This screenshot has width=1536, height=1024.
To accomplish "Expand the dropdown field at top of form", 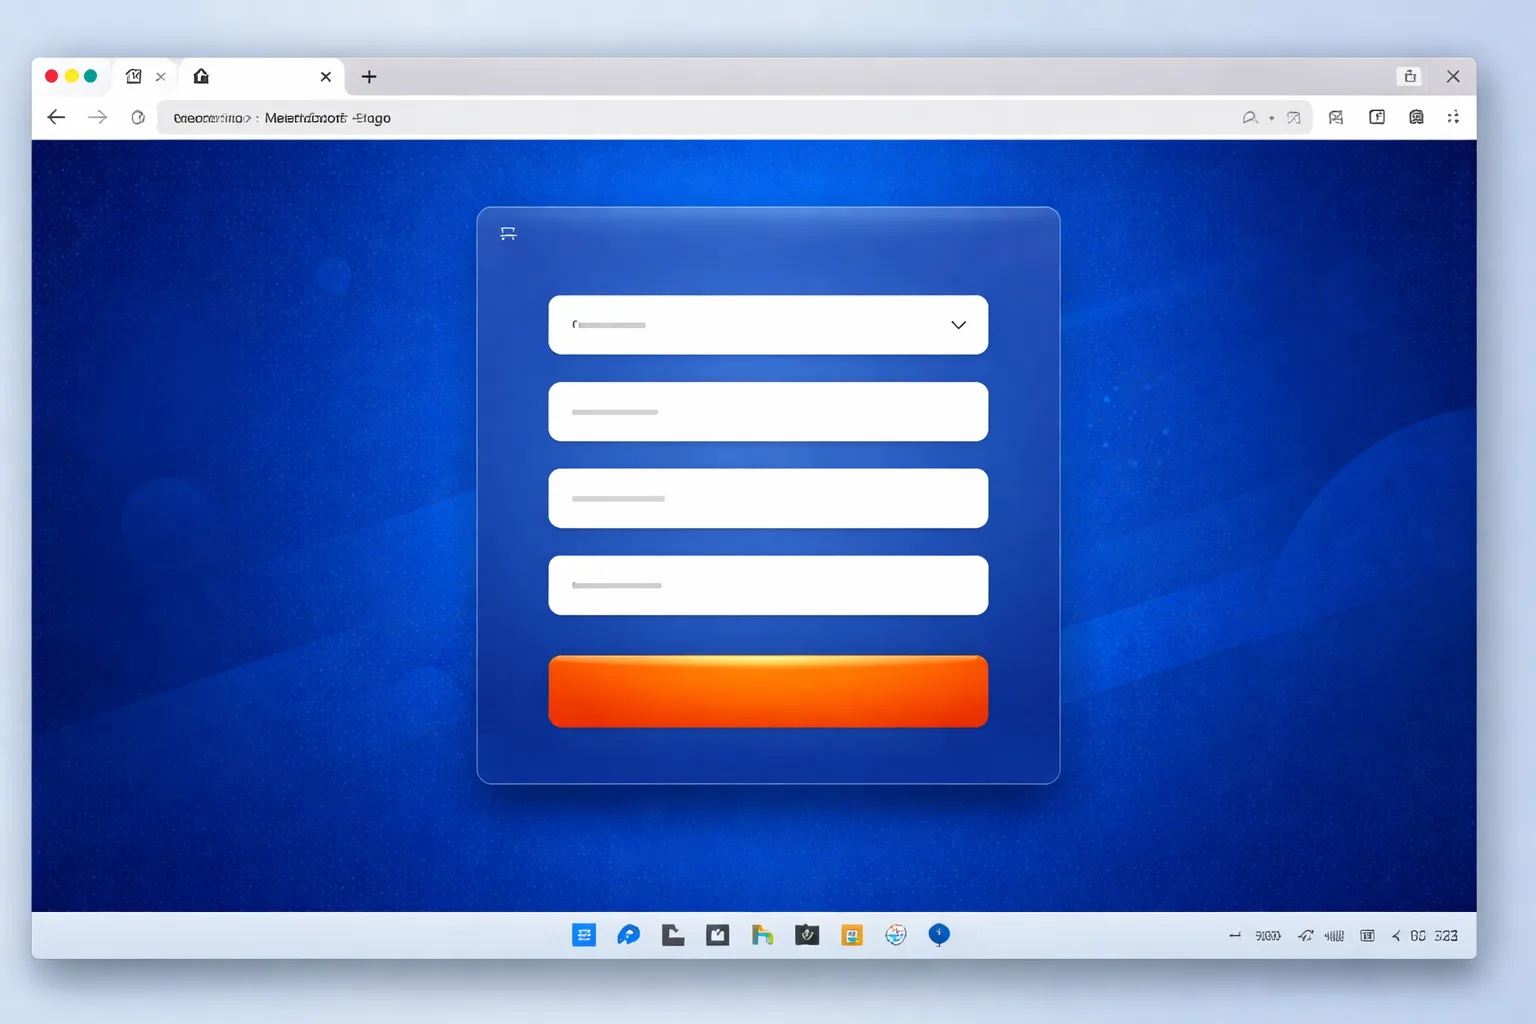I will 768,325.
